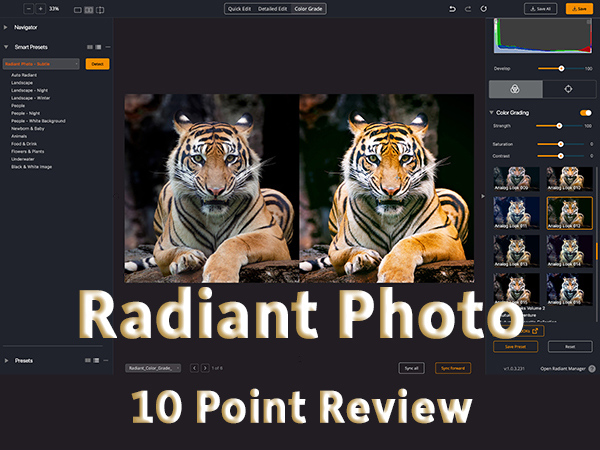
Task: Select side-by-side comparison view icon
Action: [x=89, y=10]
